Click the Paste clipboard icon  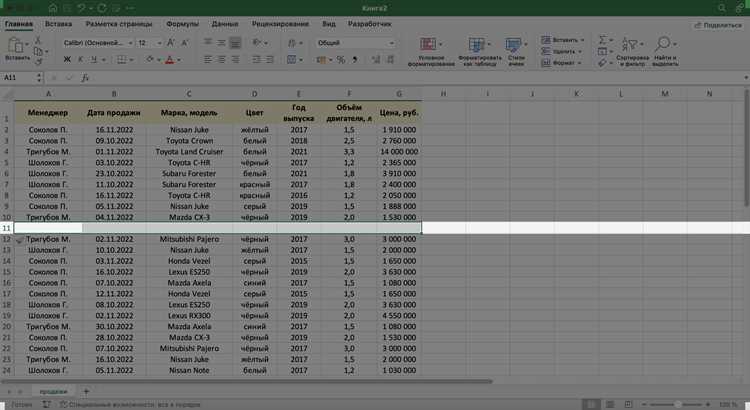point(15,45)
